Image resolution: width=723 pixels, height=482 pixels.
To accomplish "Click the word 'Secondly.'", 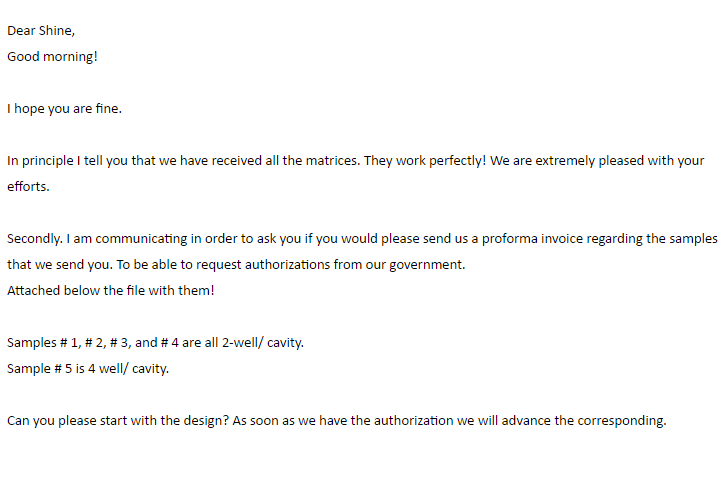I will (x=35, y=239).
